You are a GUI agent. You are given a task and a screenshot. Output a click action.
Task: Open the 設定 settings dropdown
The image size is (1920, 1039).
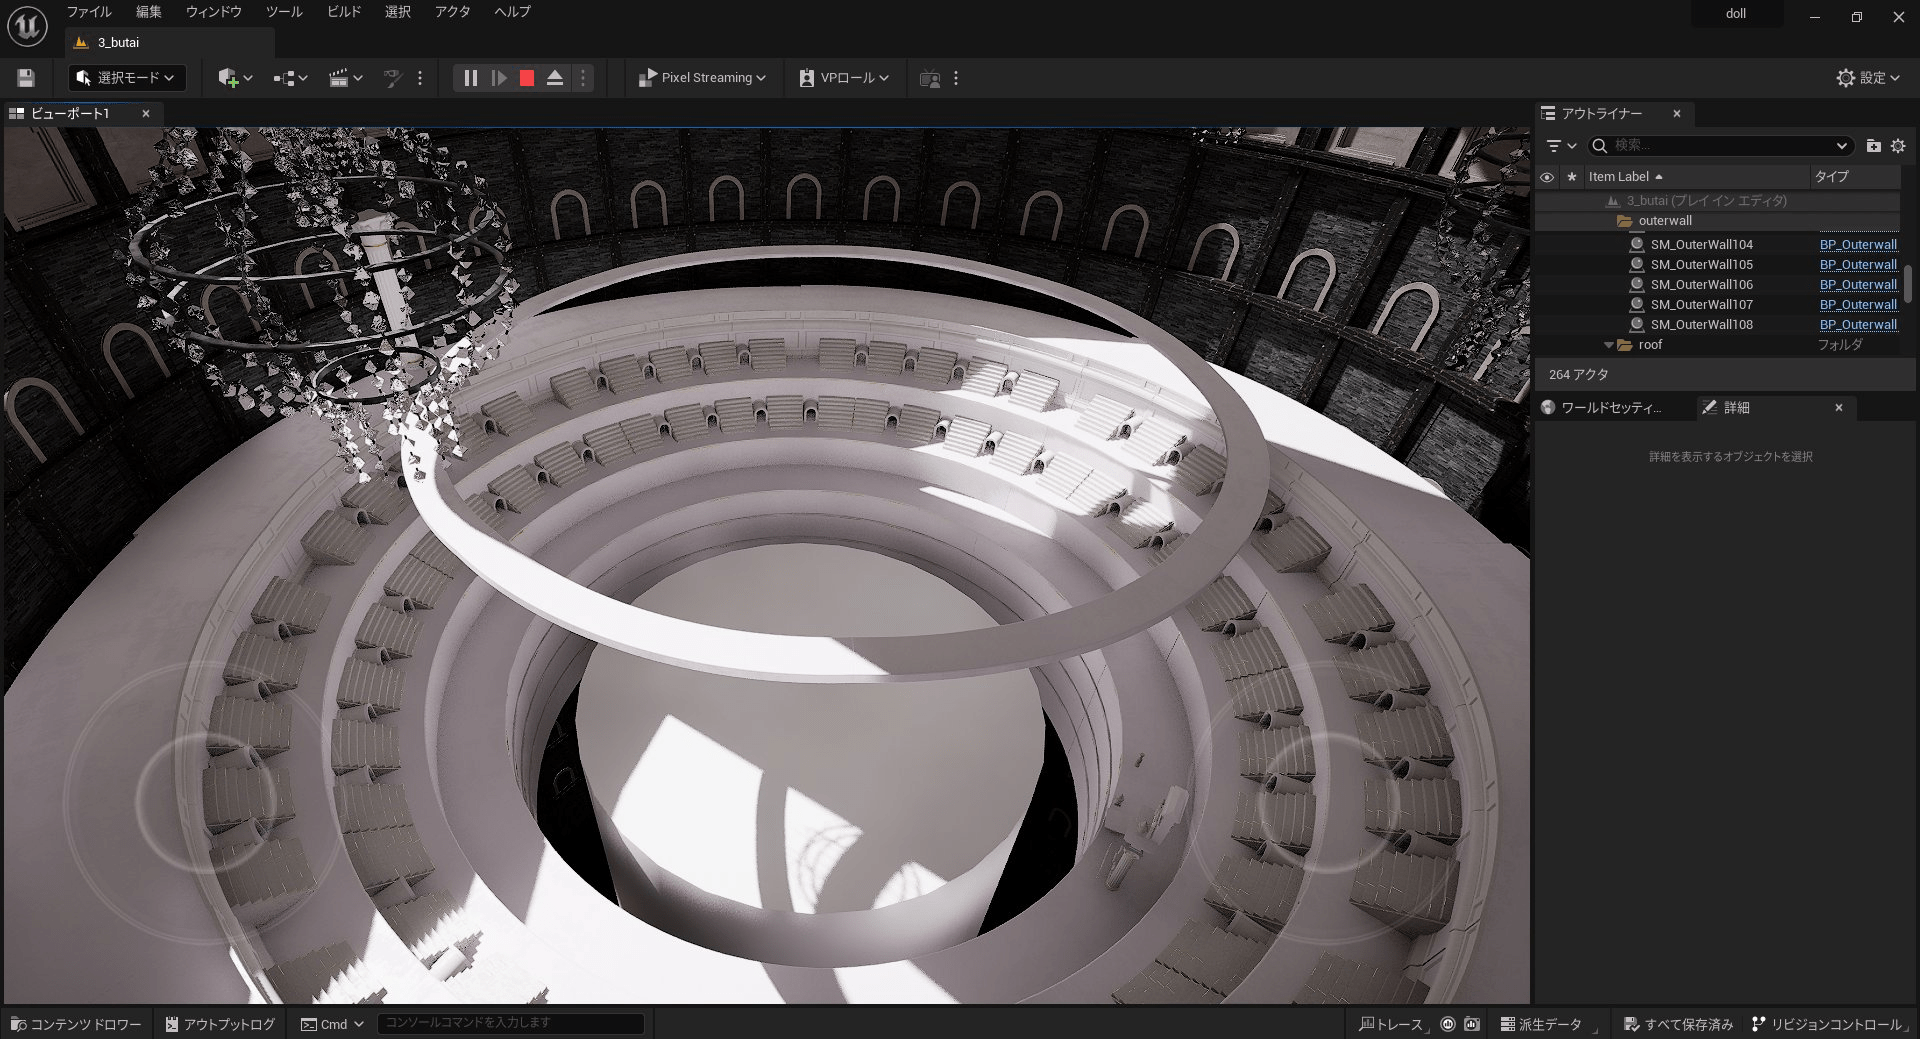pyautogui.click(x=1868, y=78)
